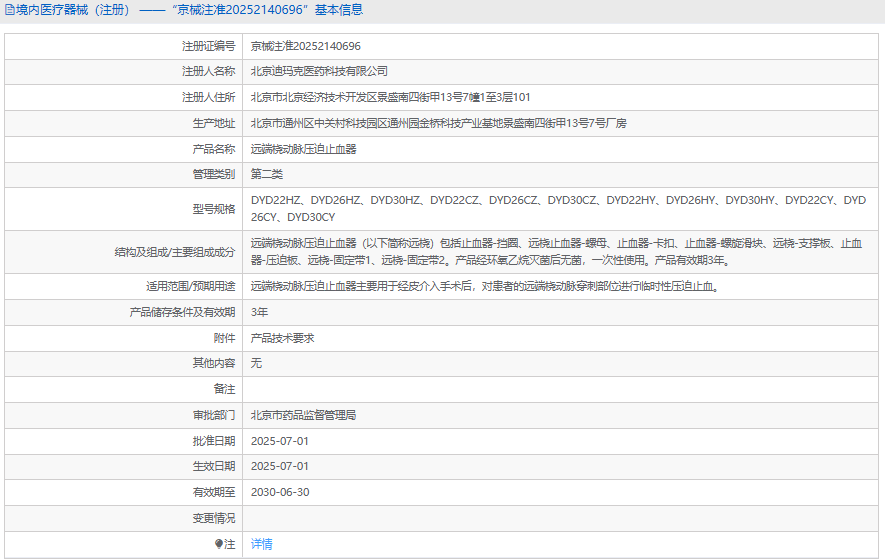This screenshot has width=885, height=560.
Task: Select the model list starting DYD22HZ
Action: click(x=558, y=208)
